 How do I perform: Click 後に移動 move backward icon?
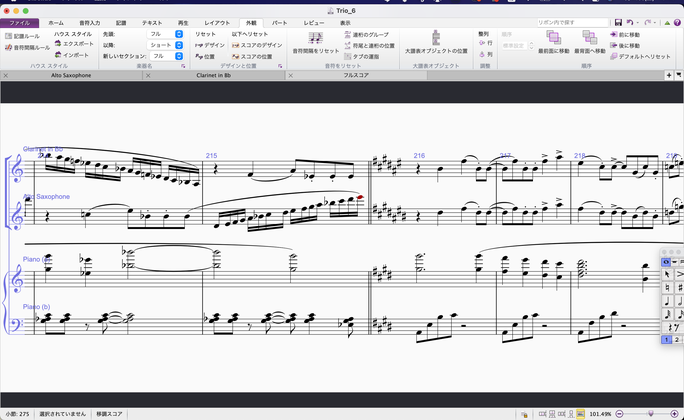tap(613, 45)
